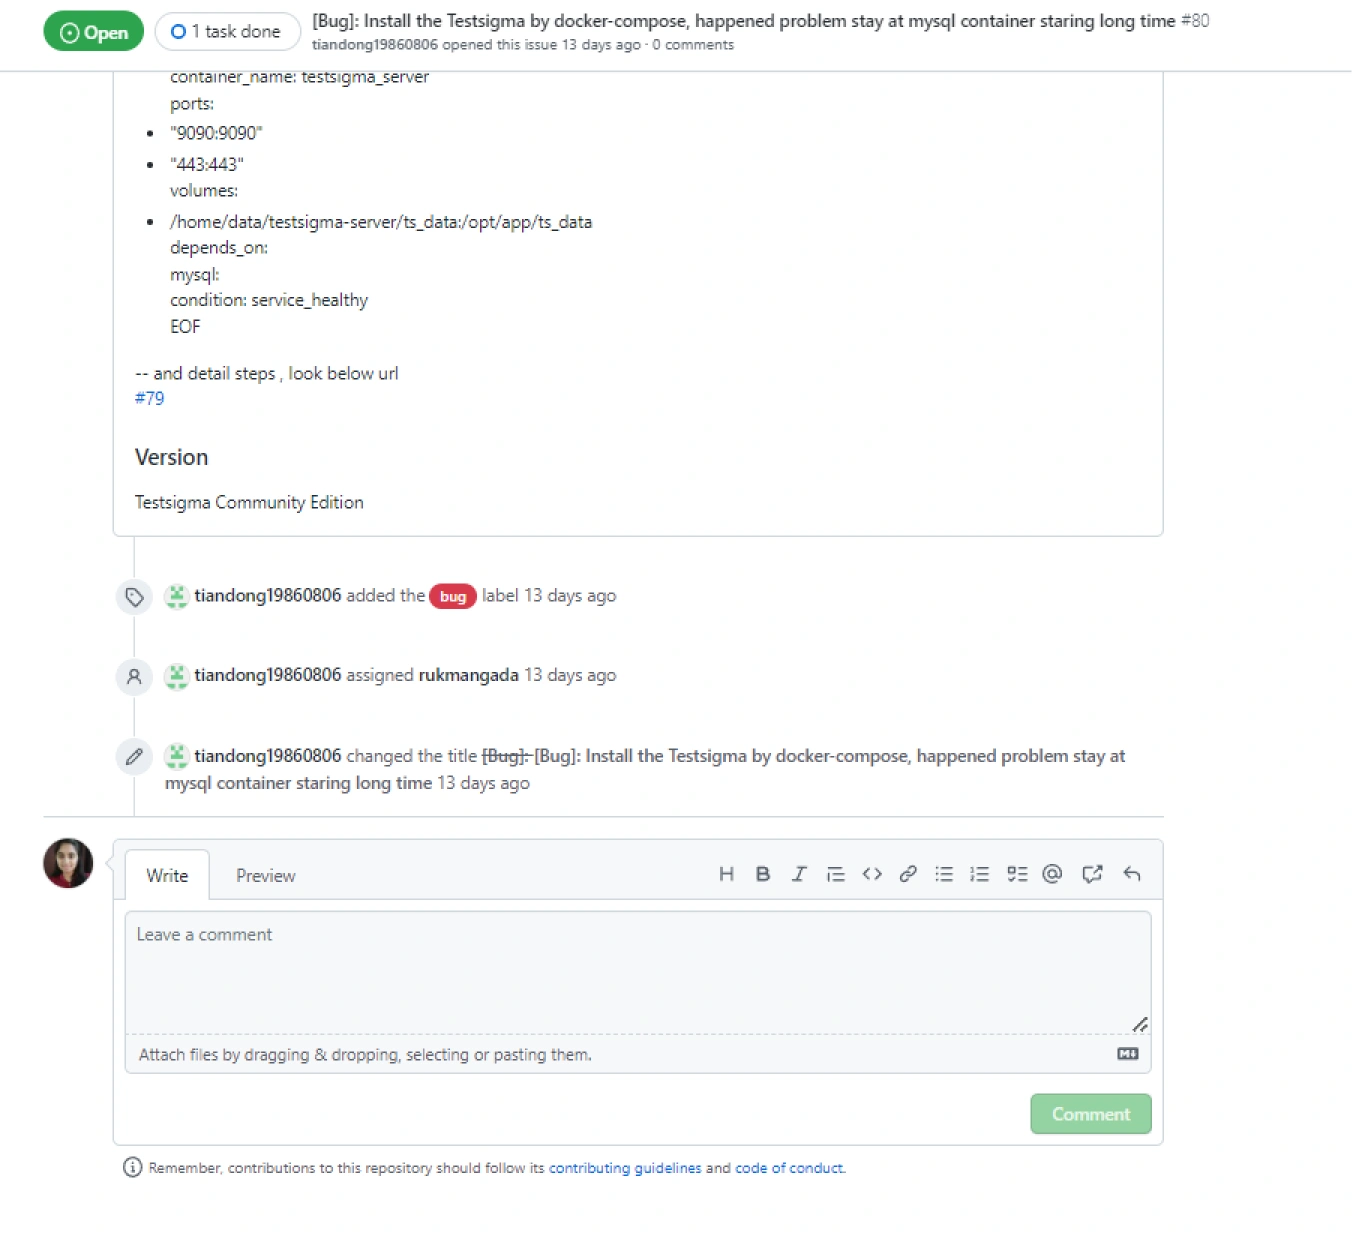The height and width of the screenshot is (1235, 1352).
Task: Open saved replies with the arrow icon
Action: click(1132, 875)
